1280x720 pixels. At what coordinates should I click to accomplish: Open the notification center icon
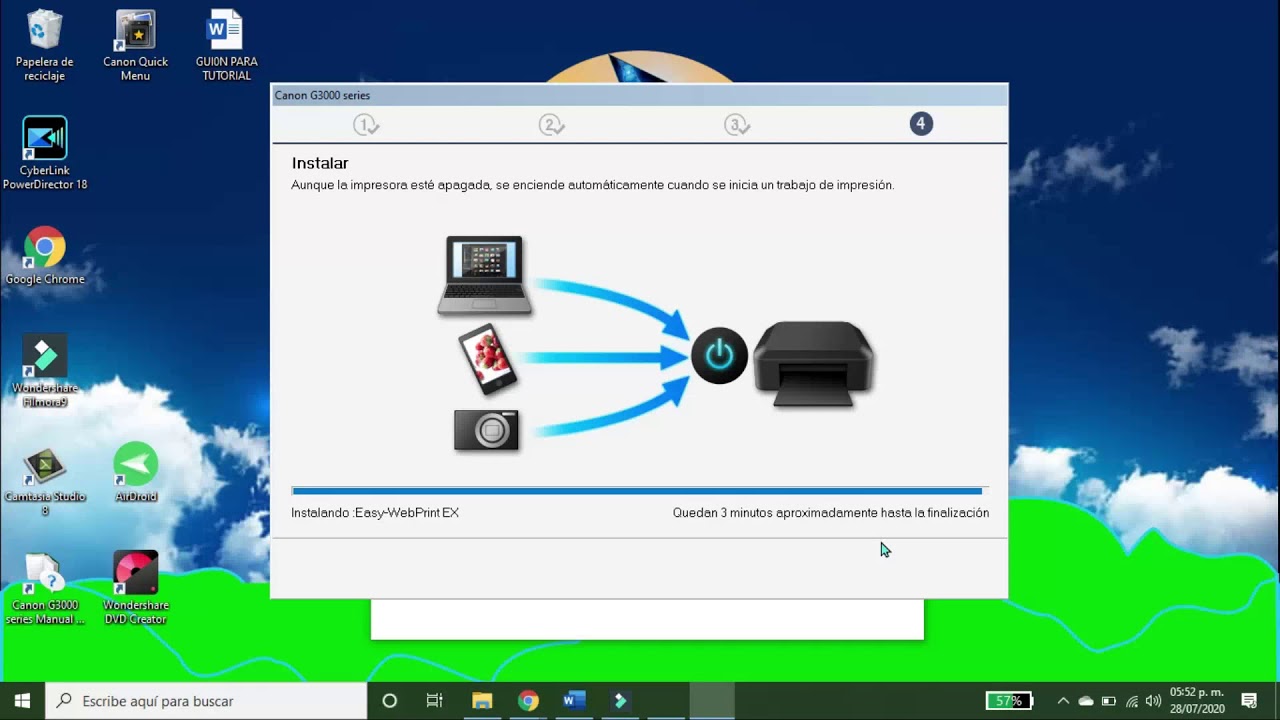point(1249,701)
